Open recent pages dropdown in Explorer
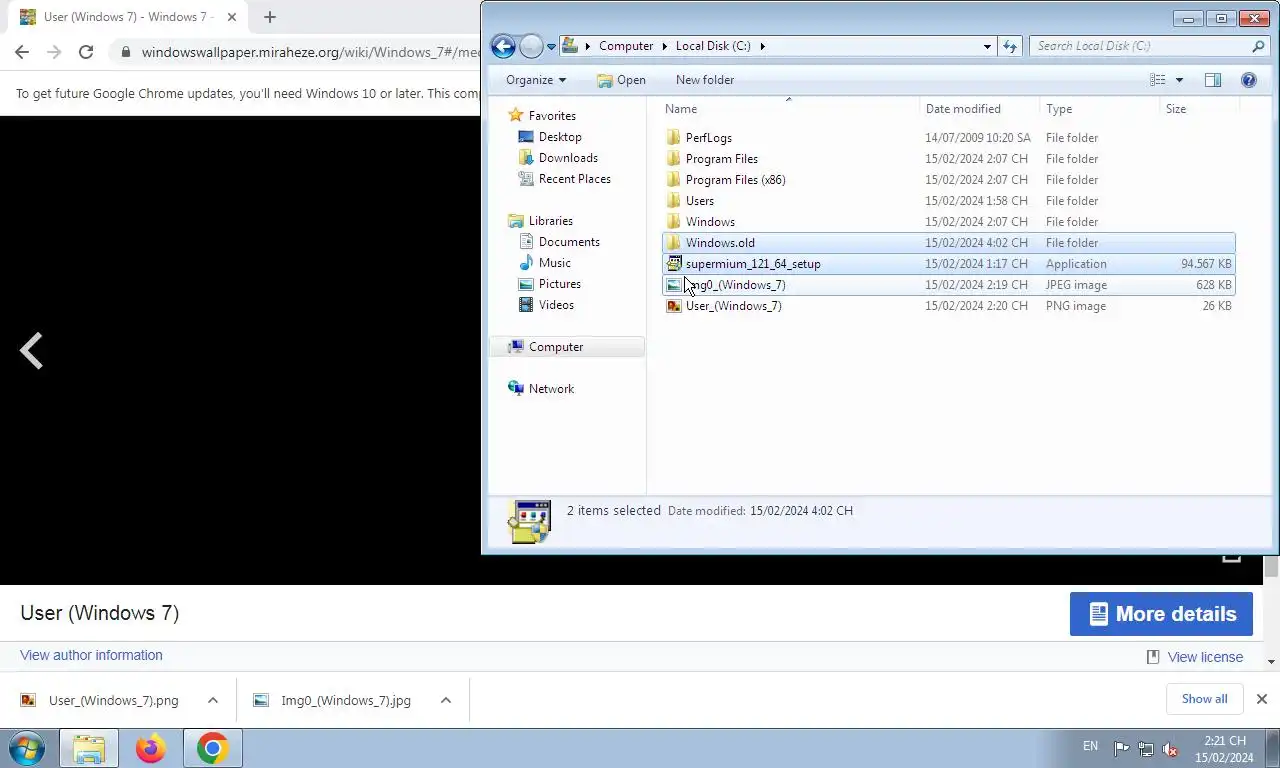1280x768 pixels. pyautogui.click(x=551, y=47)
